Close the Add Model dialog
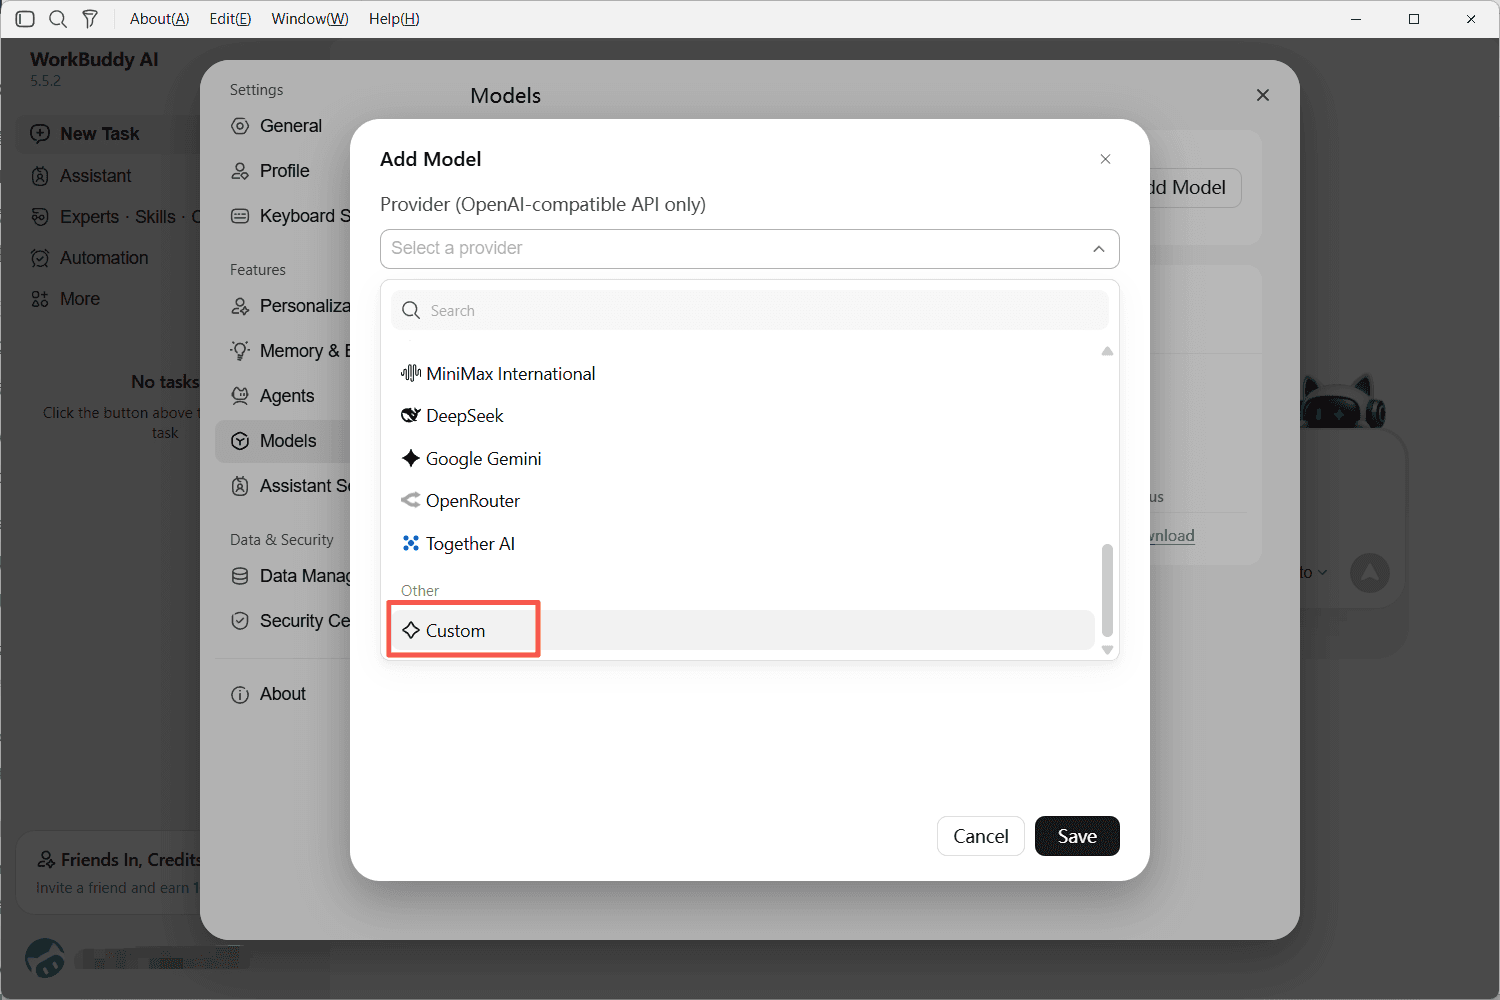Screen dimensions: 1500x1000 coord(1105,159)
